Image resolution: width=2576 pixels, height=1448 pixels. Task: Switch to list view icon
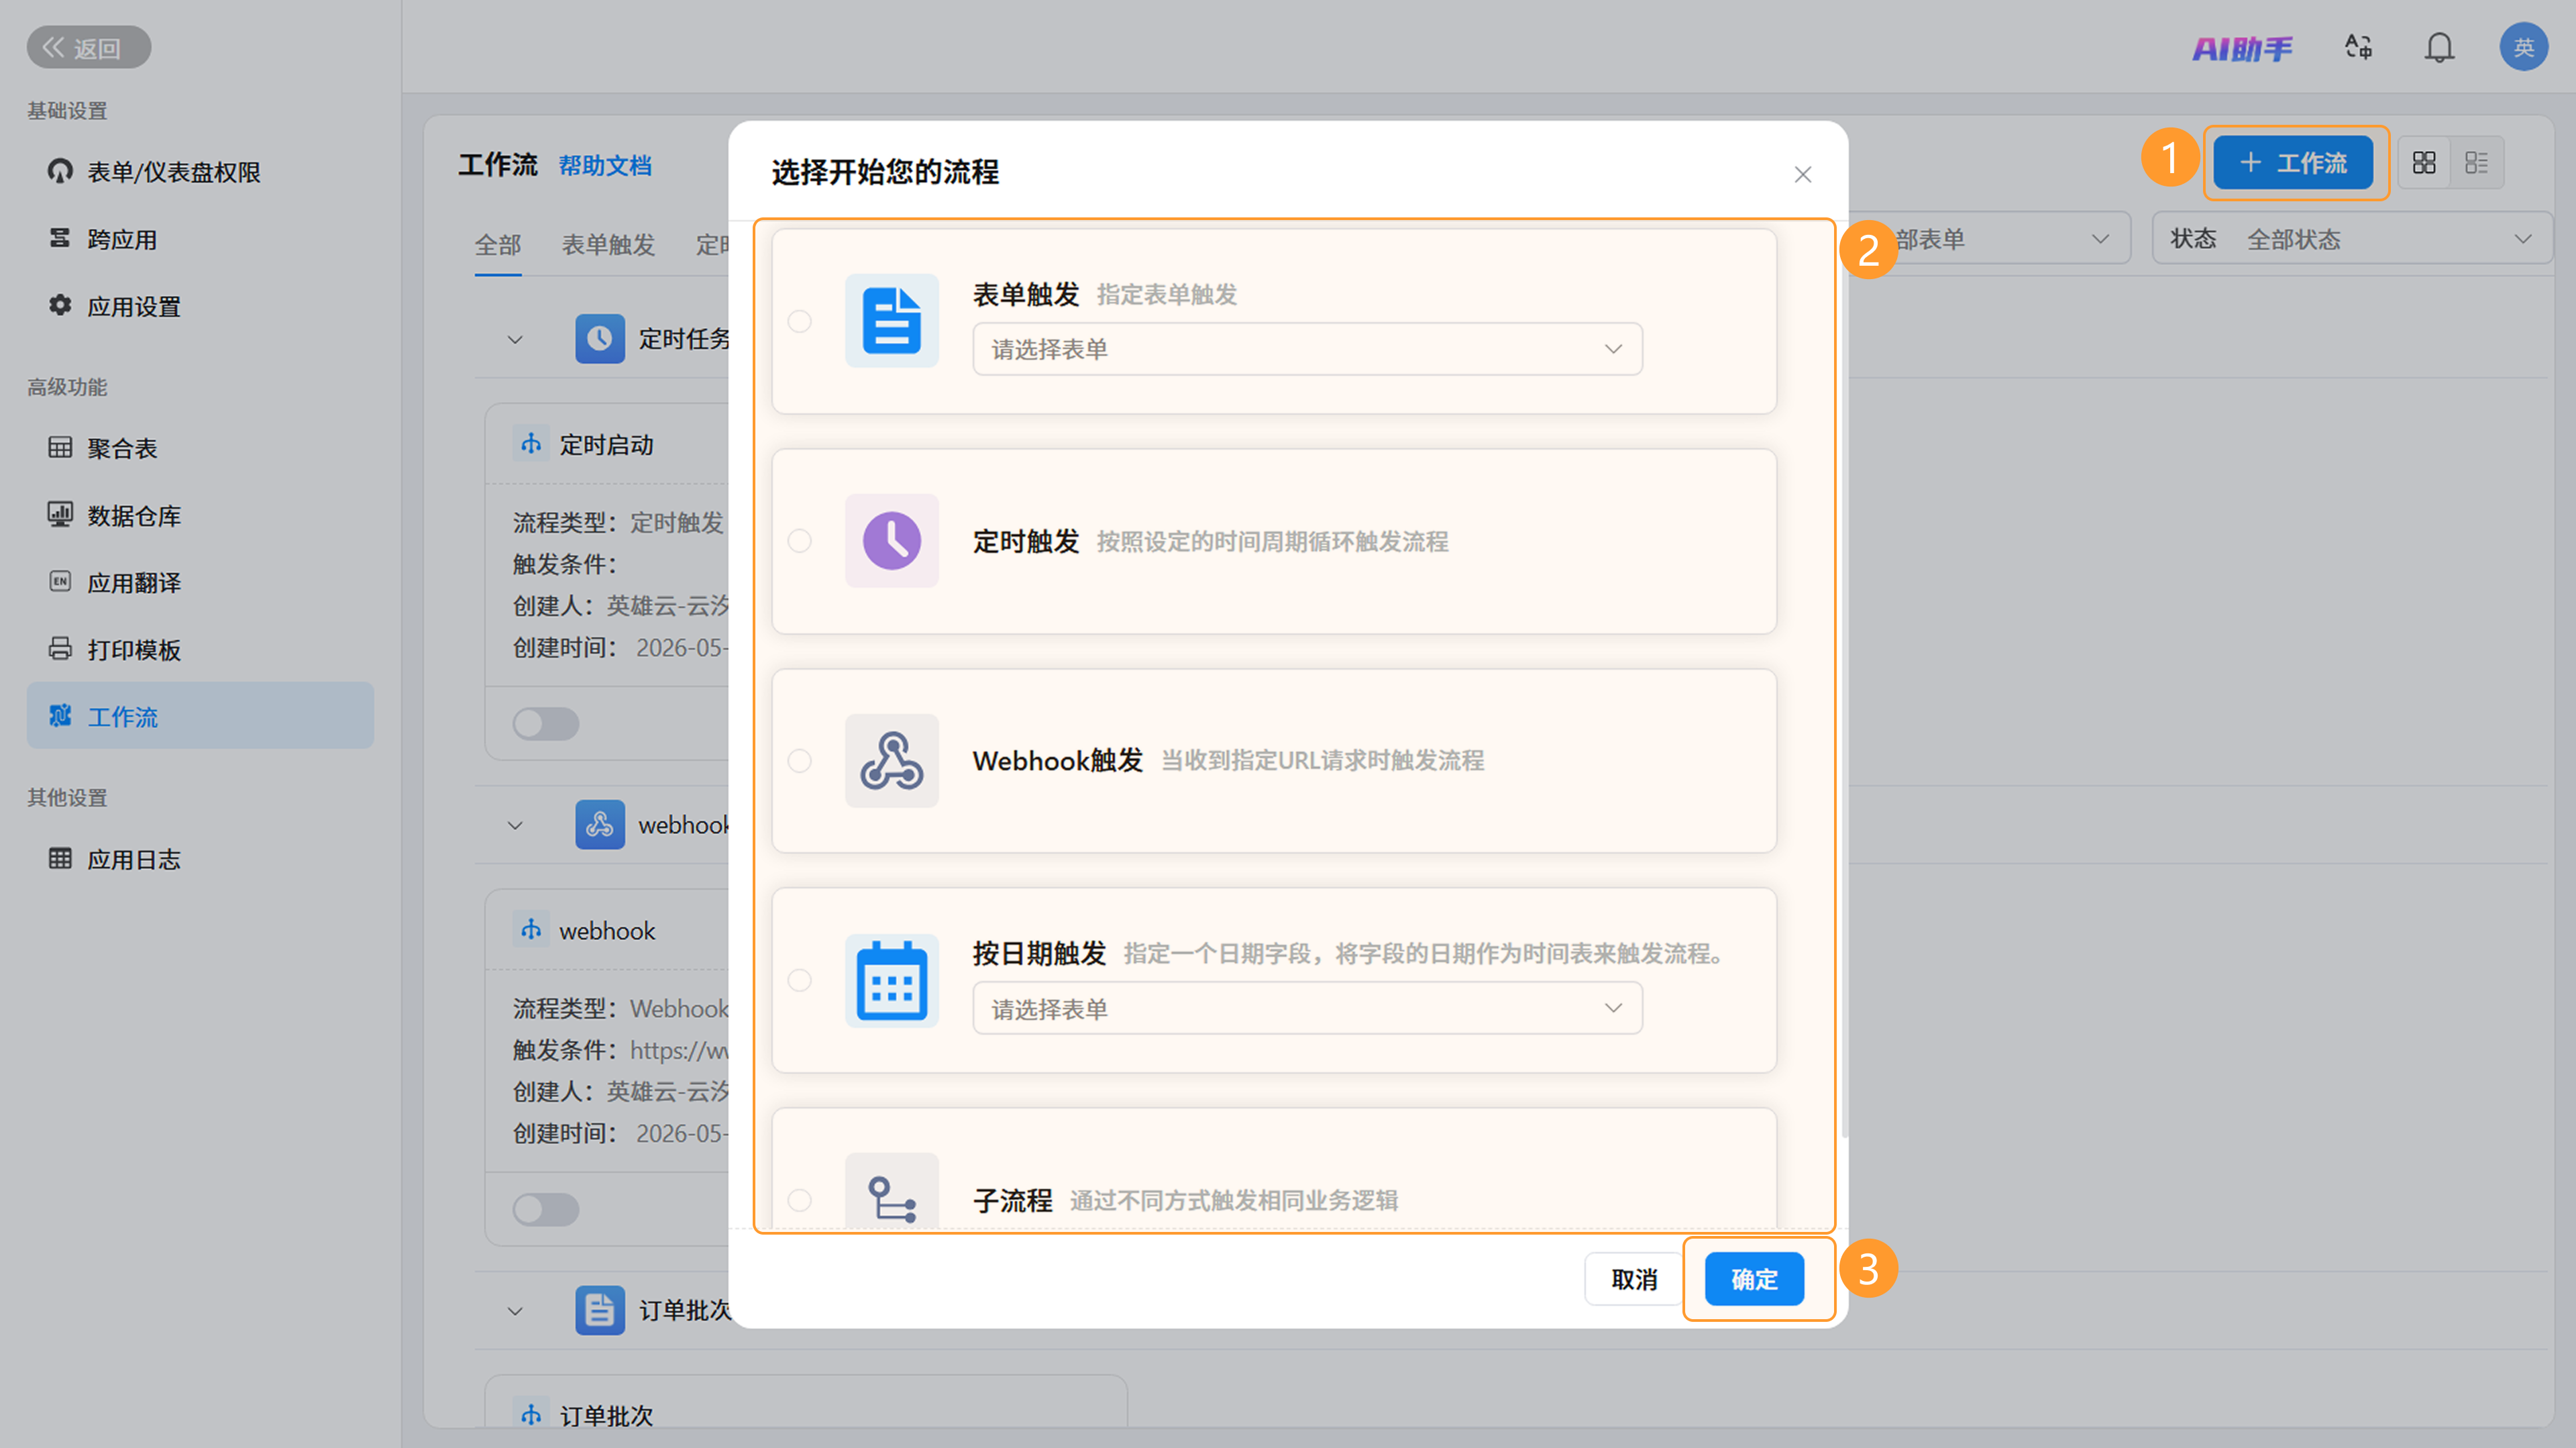2477,162
